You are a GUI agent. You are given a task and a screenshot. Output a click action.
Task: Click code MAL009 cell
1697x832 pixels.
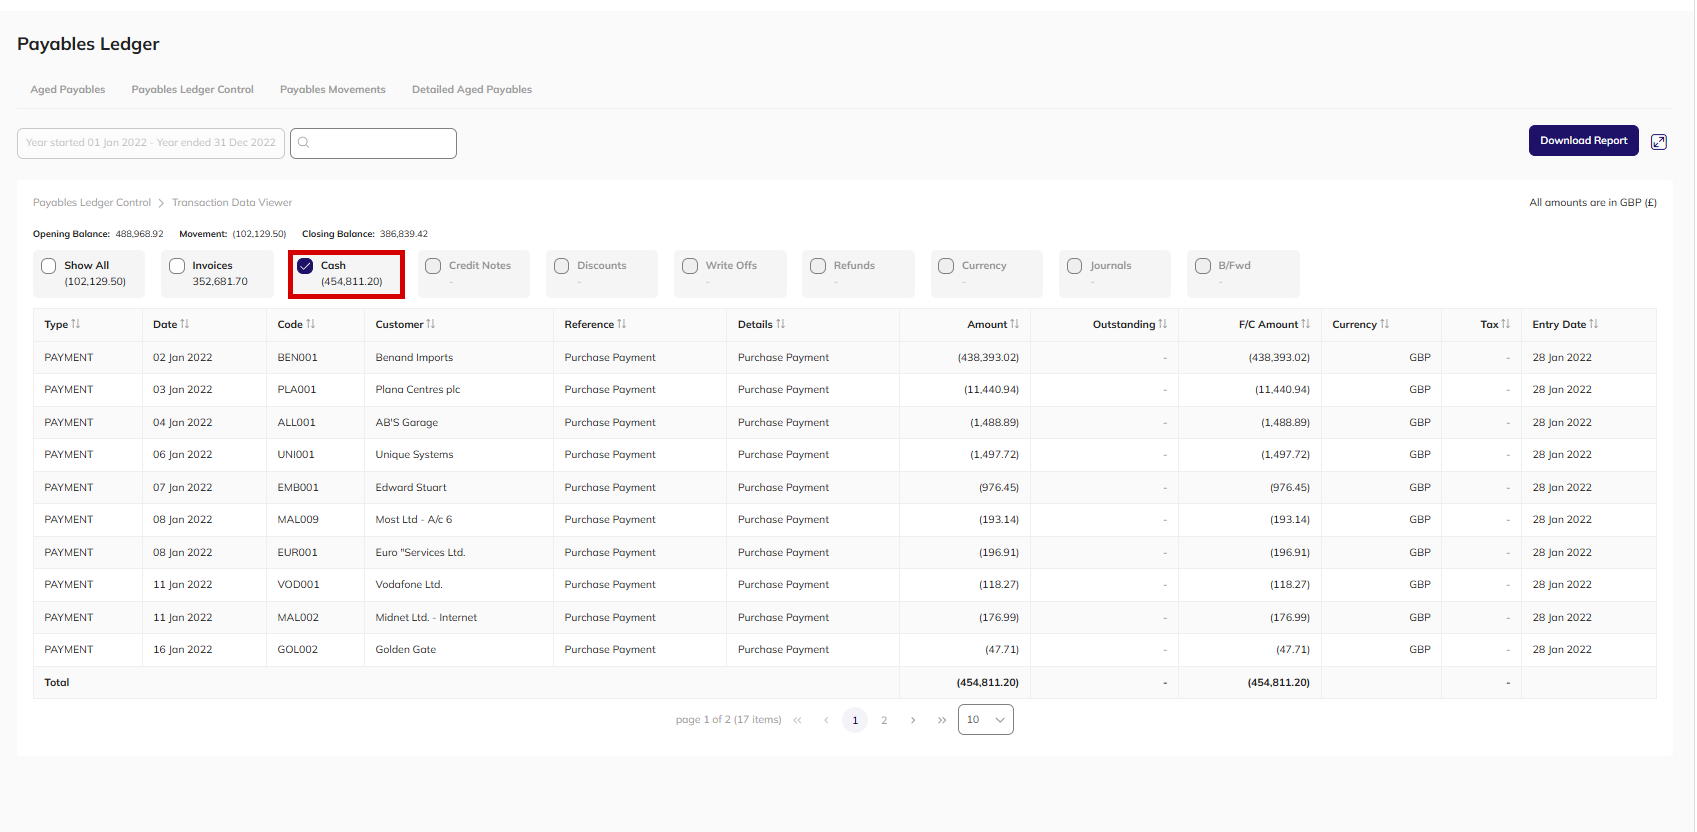[x=298, y=520]
